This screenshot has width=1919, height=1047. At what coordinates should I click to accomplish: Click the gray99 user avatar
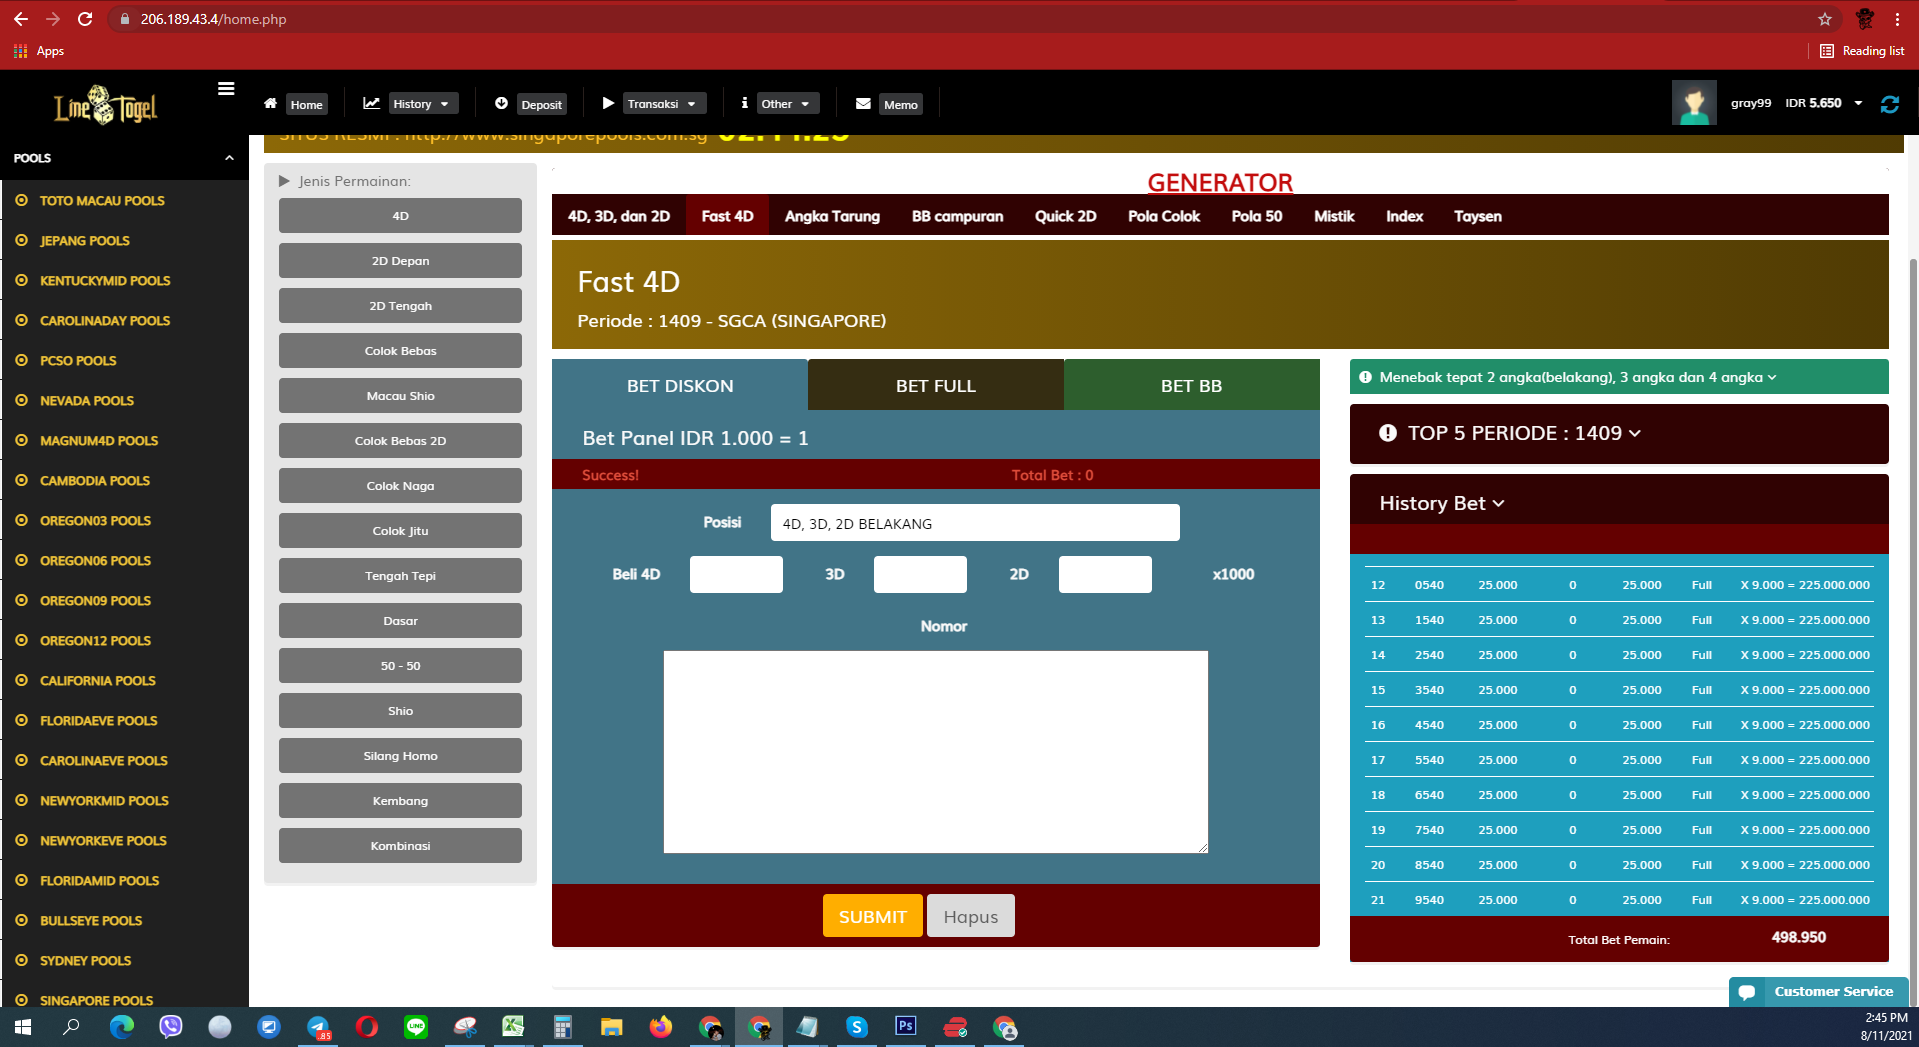[x=1693, y=103]
